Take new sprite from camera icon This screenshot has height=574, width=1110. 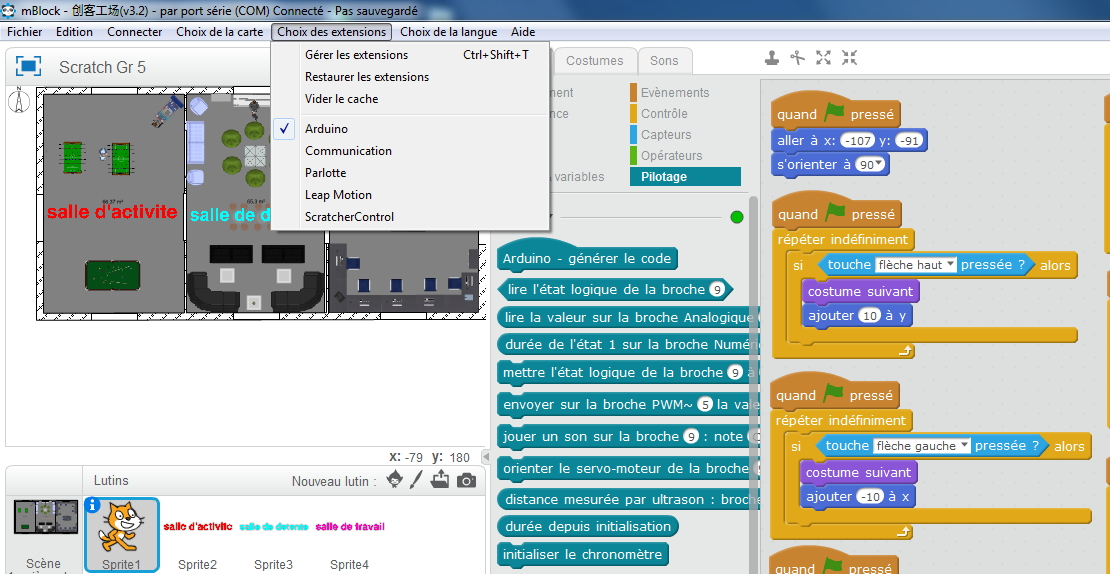pyautogui.click(x=466, y=481)
